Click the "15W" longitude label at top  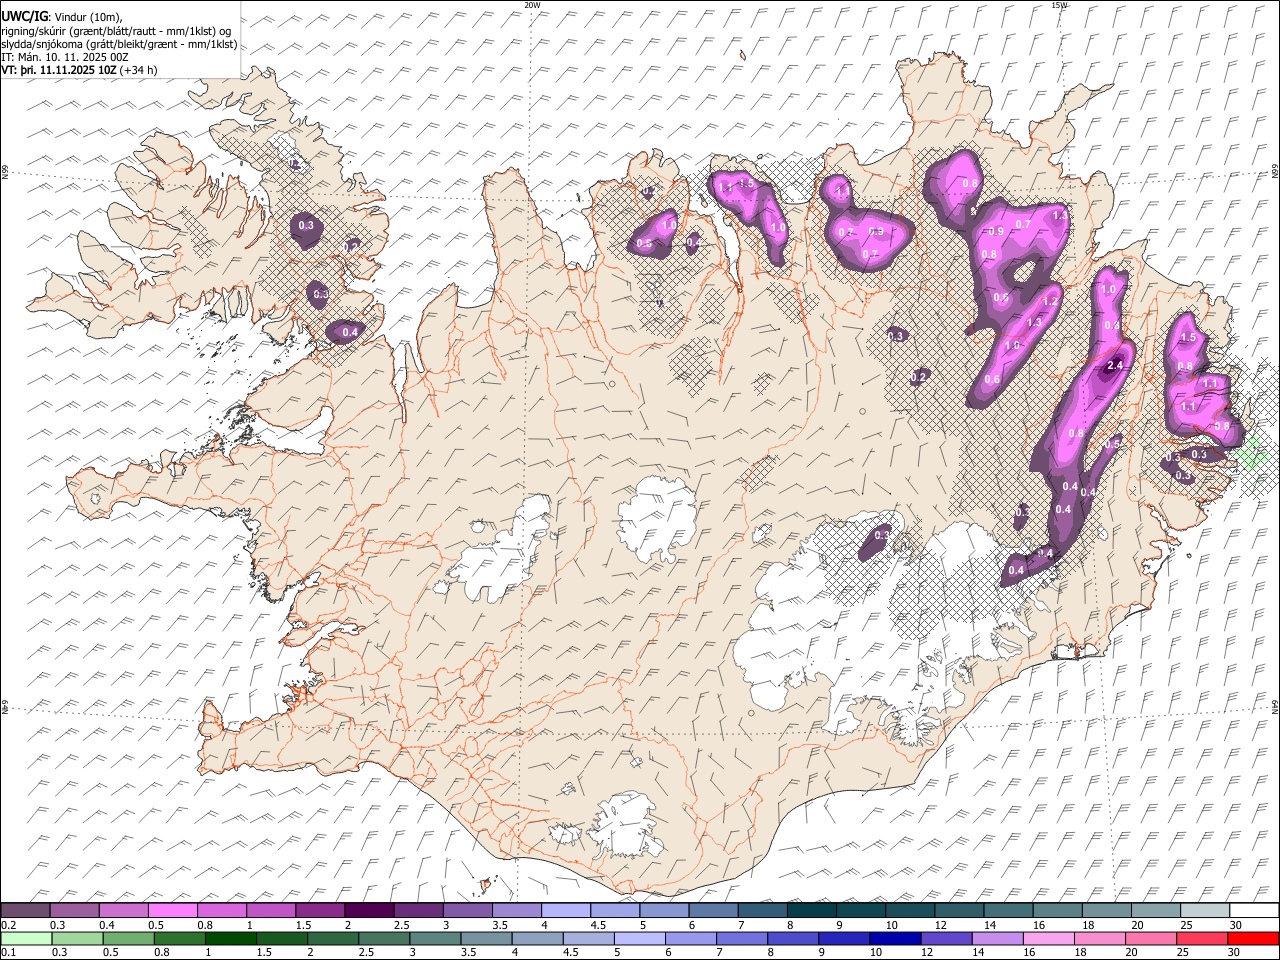tap(1060, 5)
